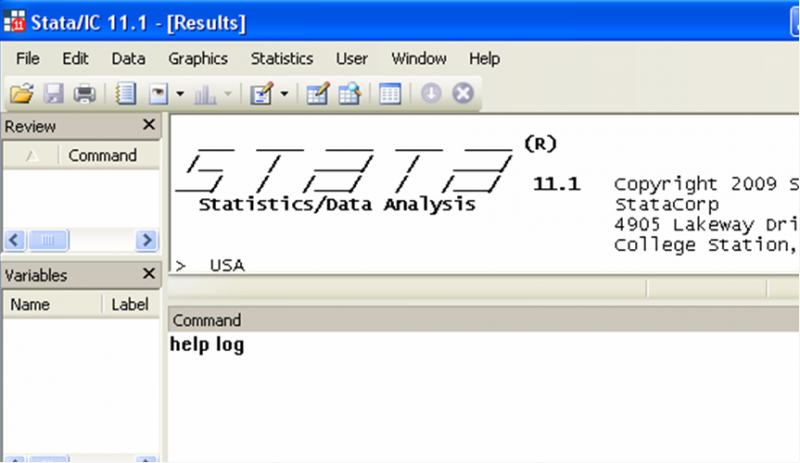Image resolution: width=800 pixels, height=463 pixels.
Task: Click the Command column header in Review
Action: (x=102, y=155)
